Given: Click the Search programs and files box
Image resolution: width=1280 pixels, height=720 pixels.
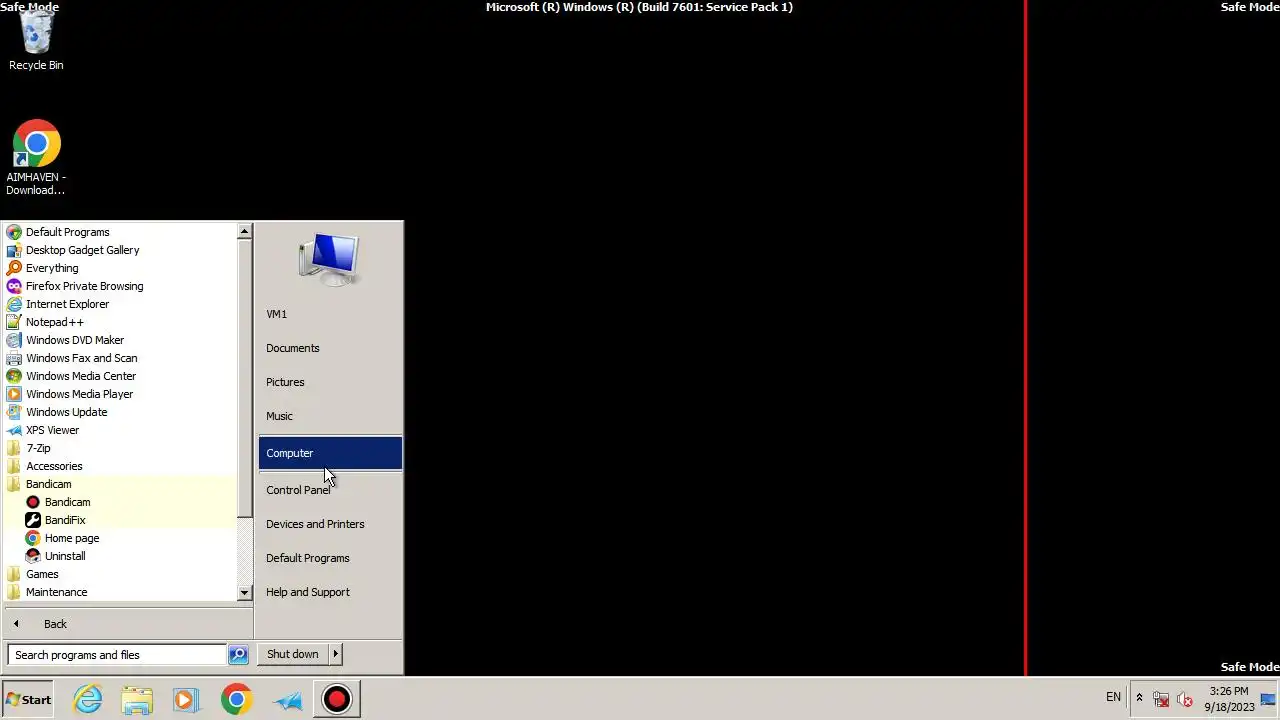Looking at the screenshot, I should pyautogui.click(x=117, y=655).
